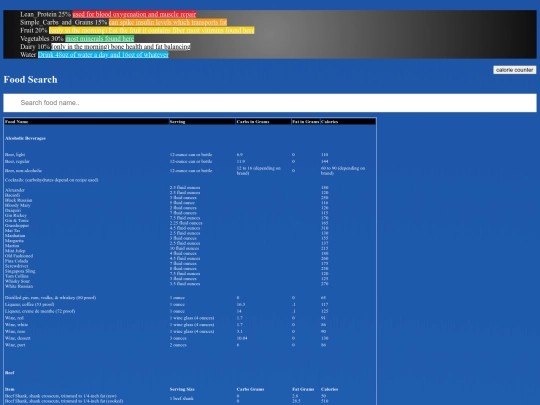This screenshot has height=405, width=540.
Task: Select the Margarita cocktail name
Action: coord(14,241)
